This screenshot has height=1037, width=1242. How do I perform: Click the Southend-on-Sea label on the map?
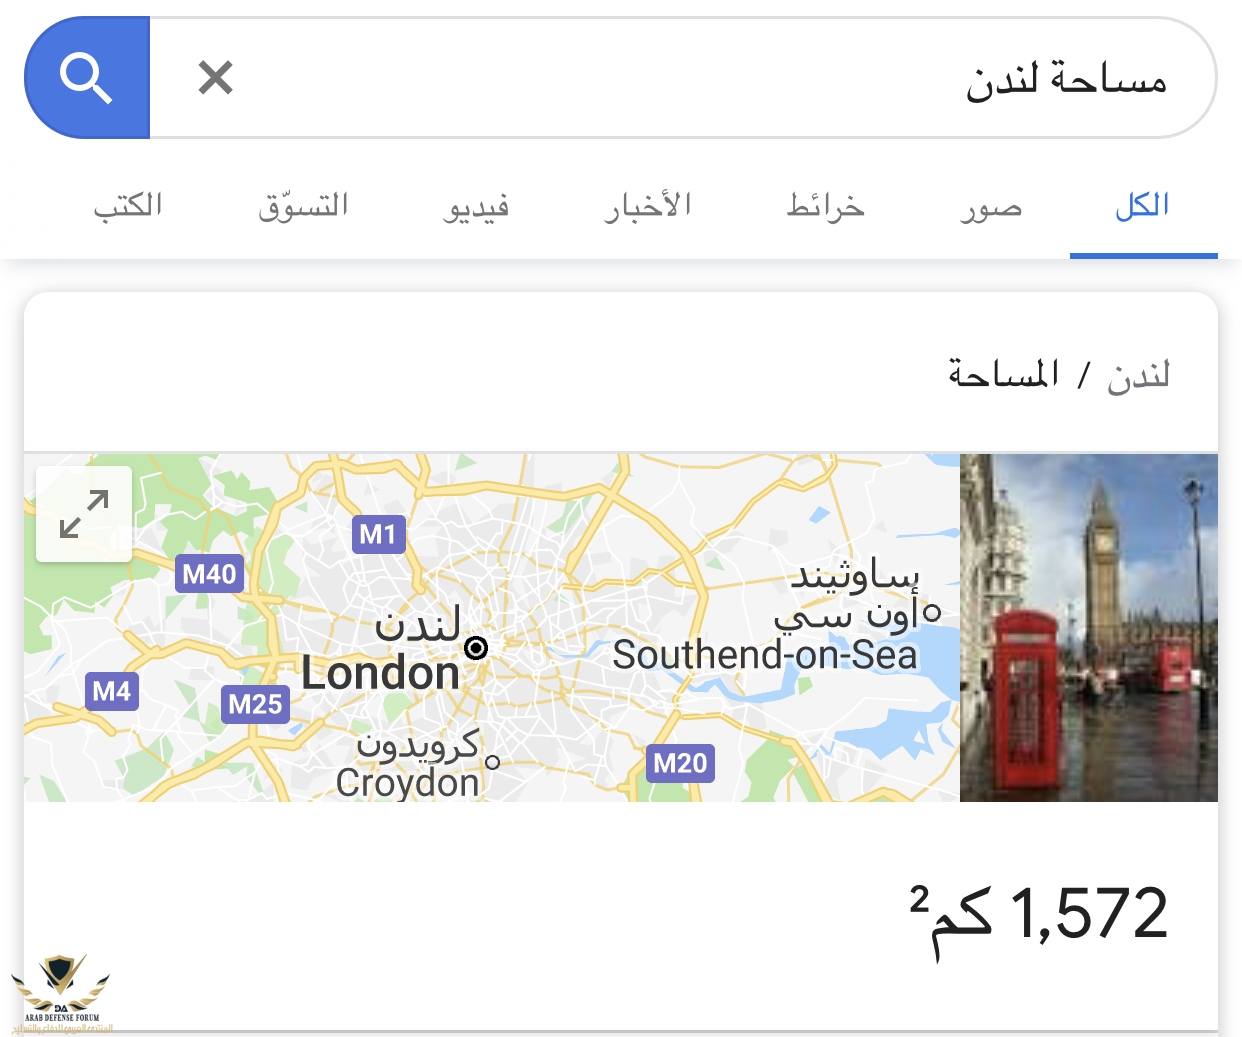(x=765, y=656)
